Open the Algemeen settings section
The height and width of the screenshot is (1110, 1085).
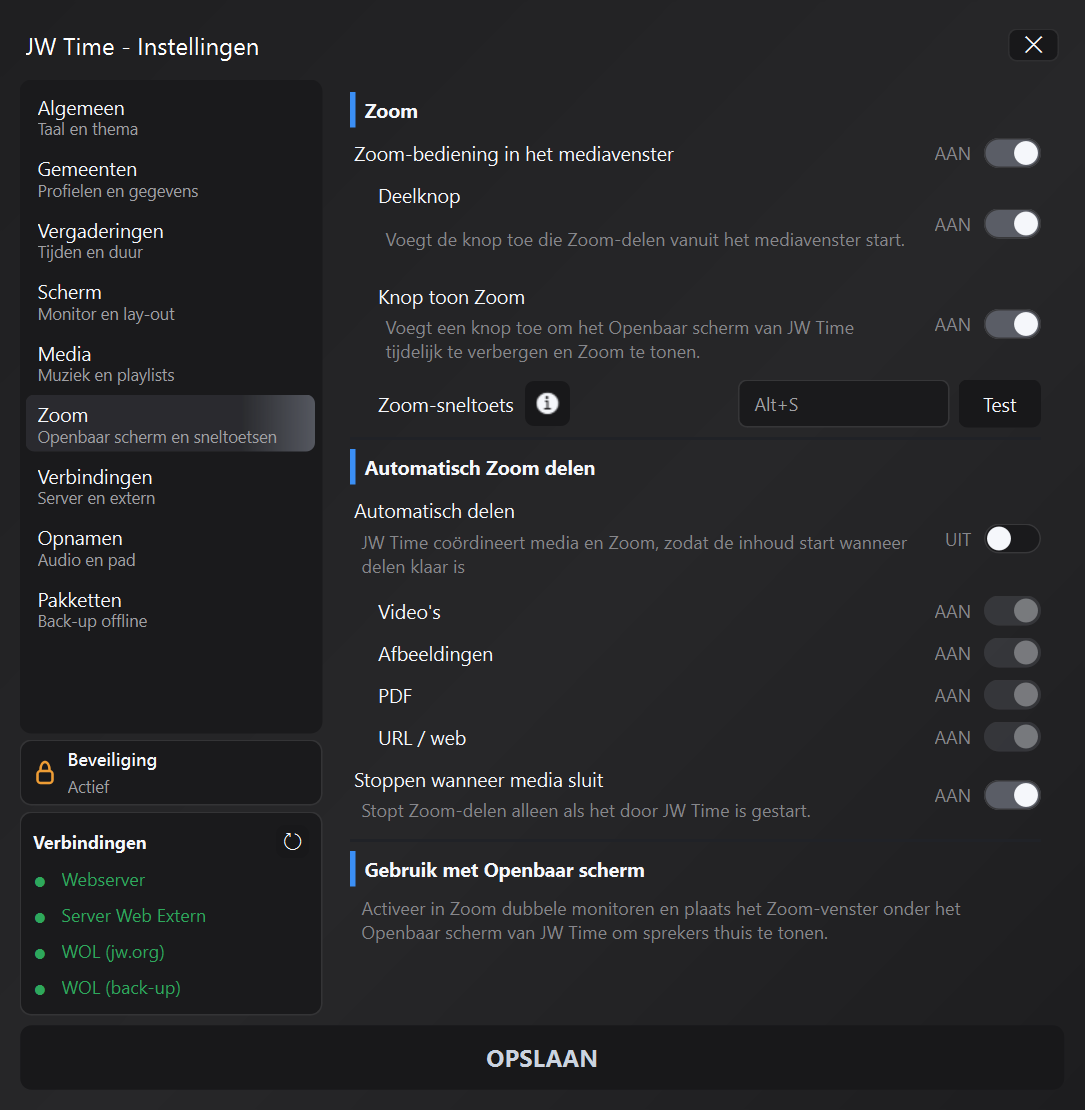tap(171, 118)
